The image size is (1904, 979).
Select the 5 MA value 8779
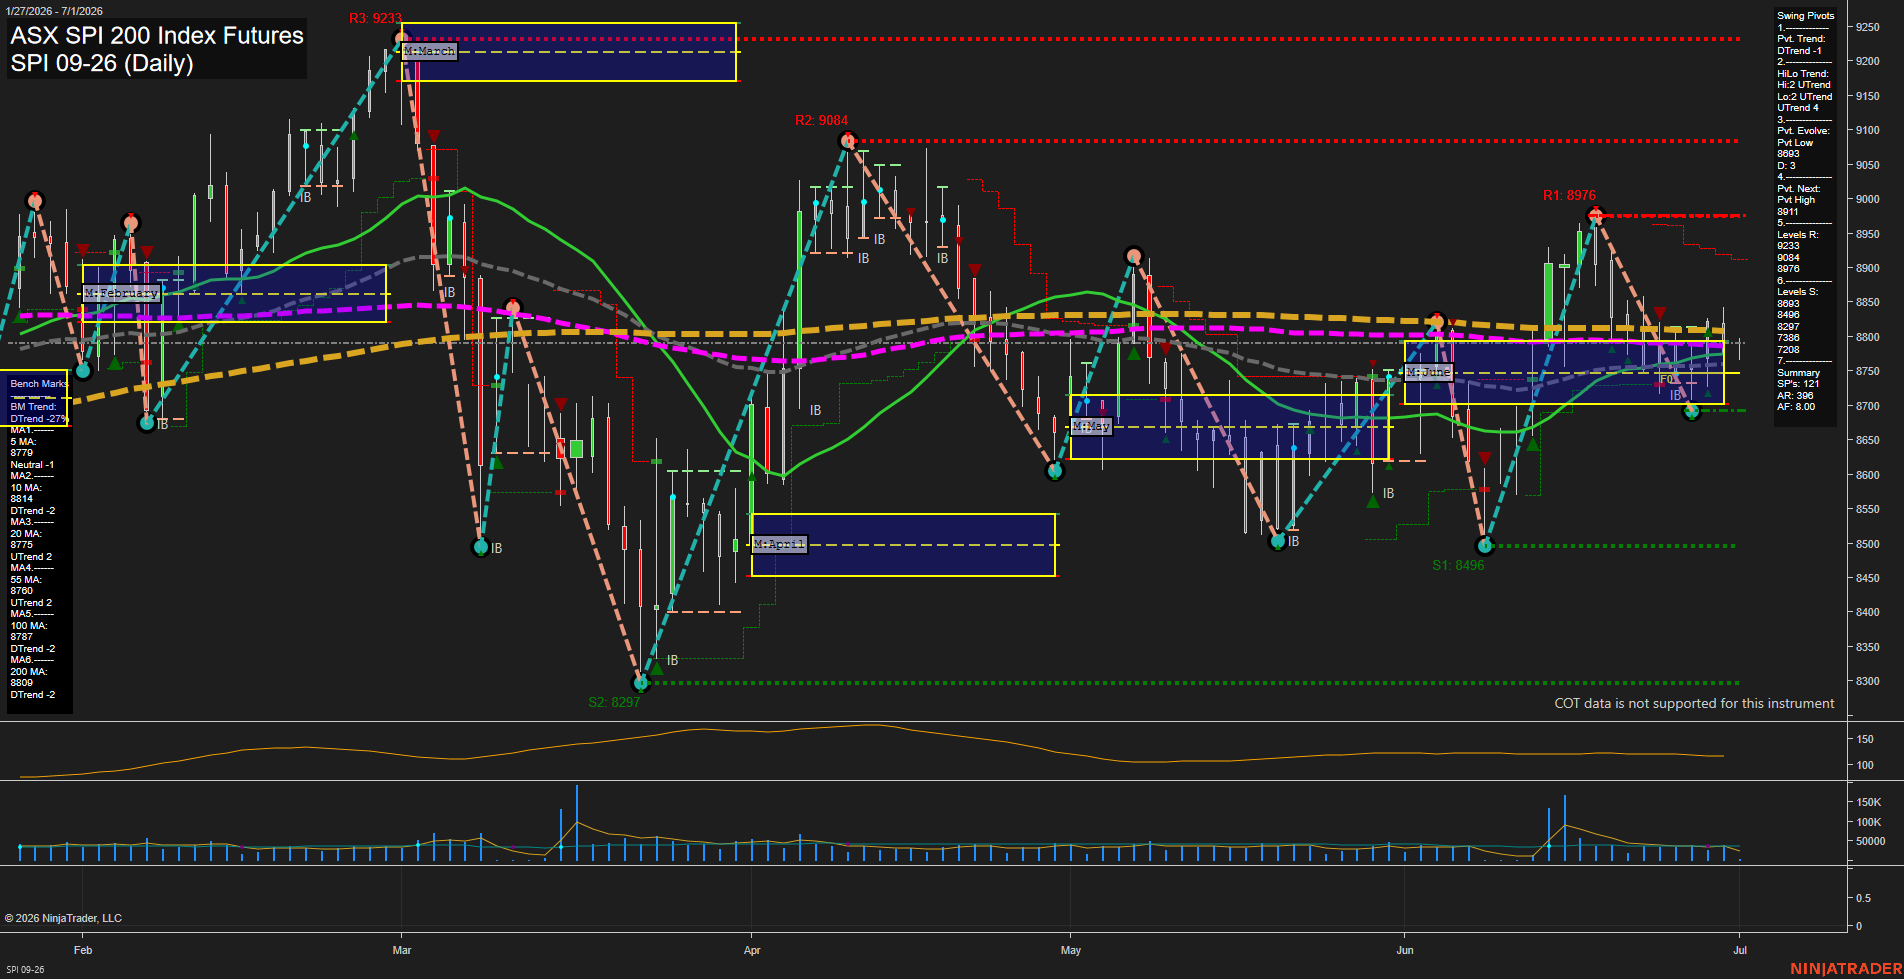coord(22,453)
